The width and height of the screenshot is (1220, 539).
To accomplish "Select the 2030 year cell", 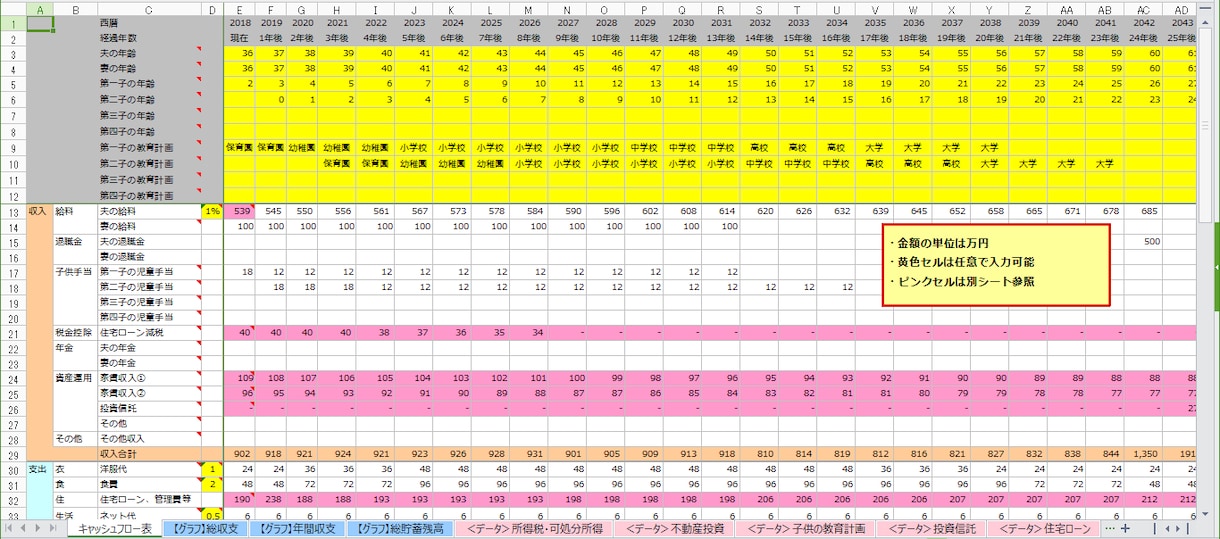I will pos(681,22).
